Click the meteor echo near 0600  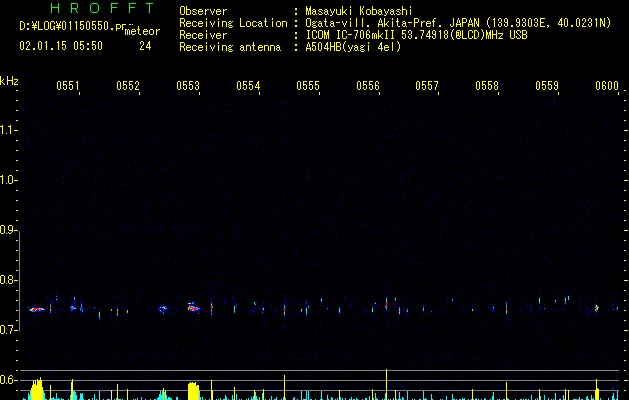tap(597, 308)
